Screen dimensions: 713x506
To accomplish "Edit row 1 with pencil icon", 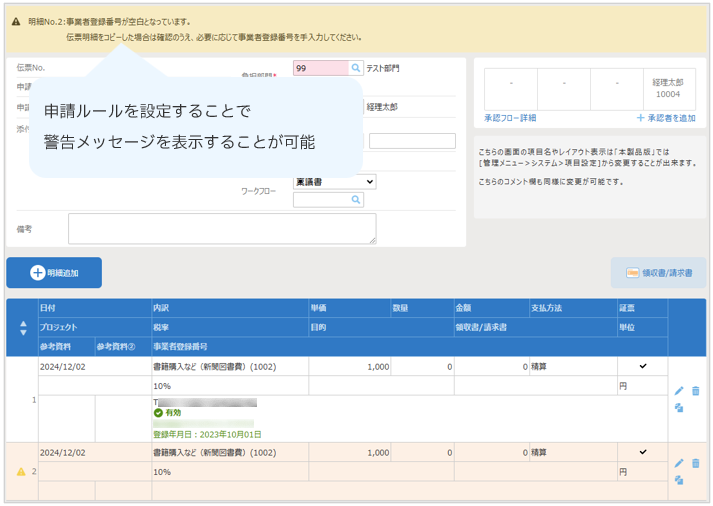I will [679, 391].
